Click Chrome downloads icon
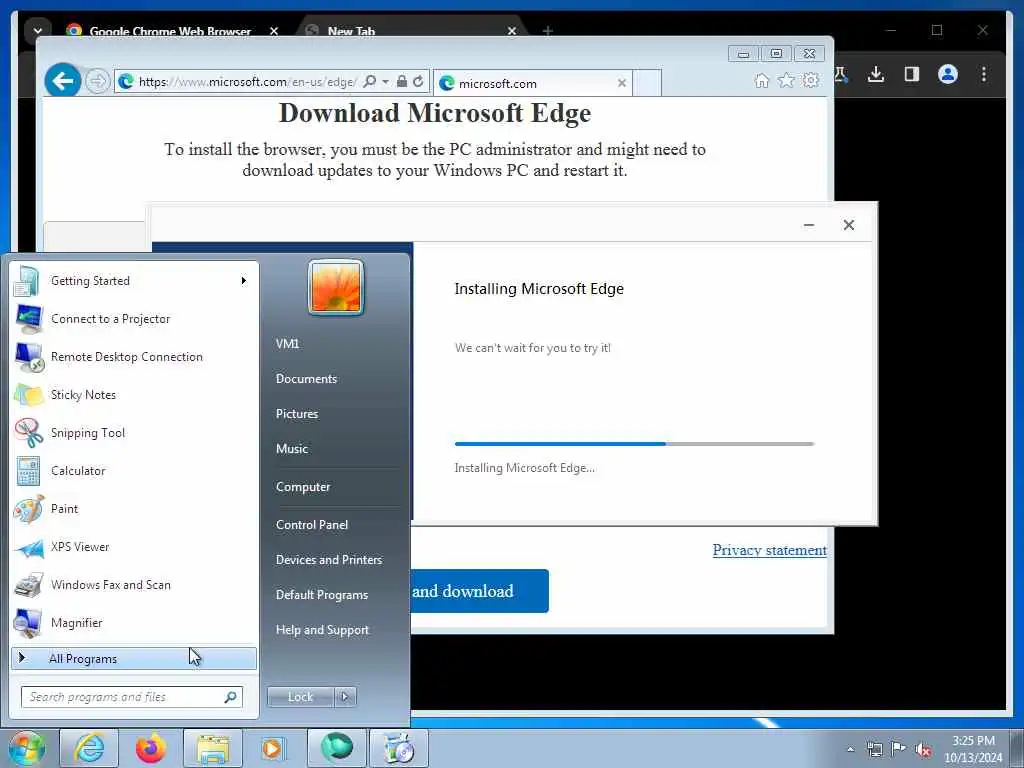This screenshot has height=768, width=1024. tap(876, 74)
